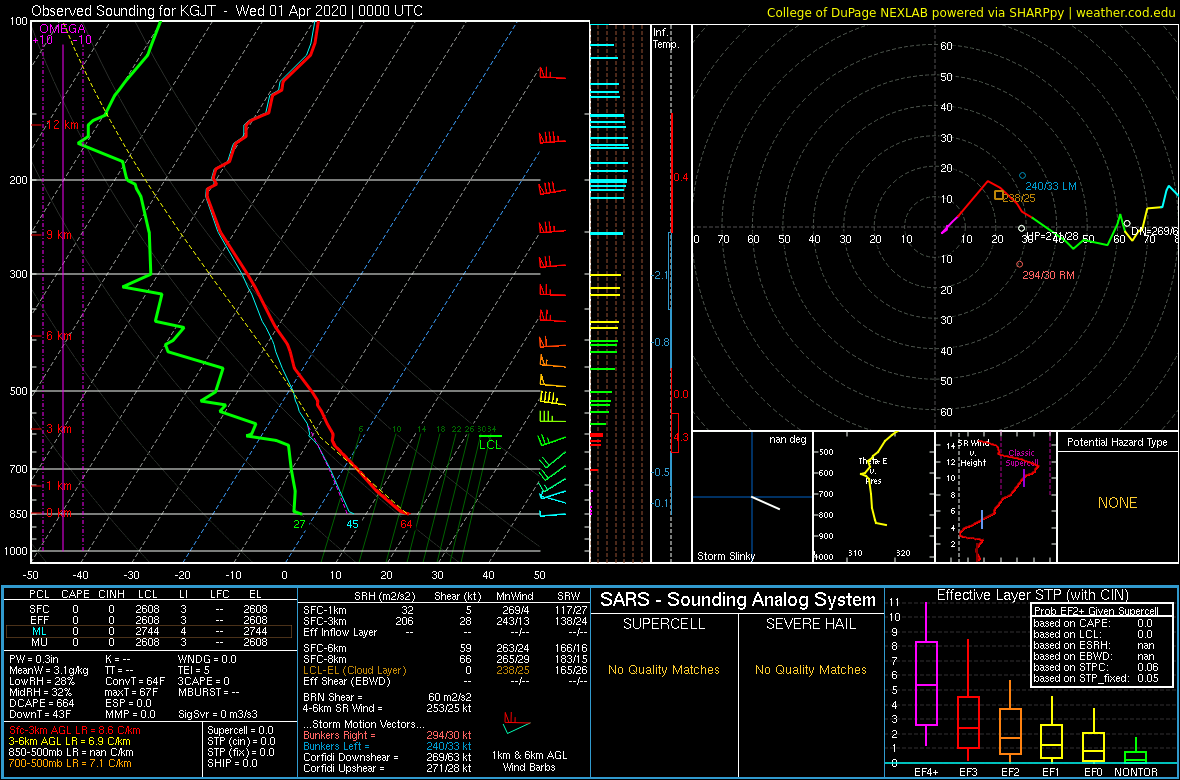The image size is (1180, 780).
Task: Select the SFC-6km kinematics row
Action: (444, 648)
